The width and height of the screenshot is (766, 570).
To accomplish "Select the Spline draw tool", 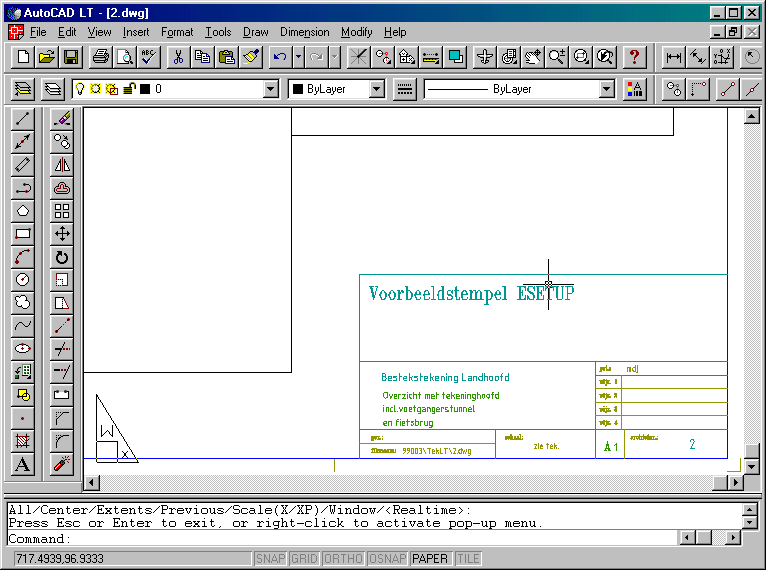I will click(22, 326).
